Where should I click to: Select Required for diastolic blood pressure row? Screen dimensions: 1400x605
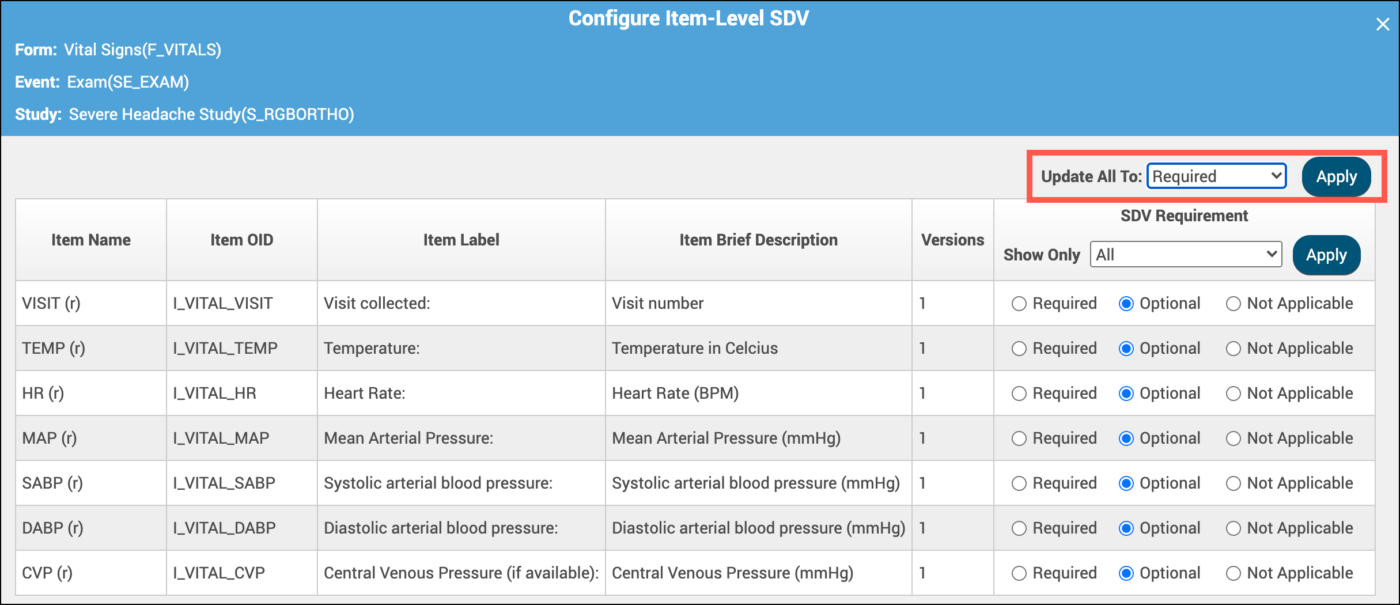coord(1021,528)
